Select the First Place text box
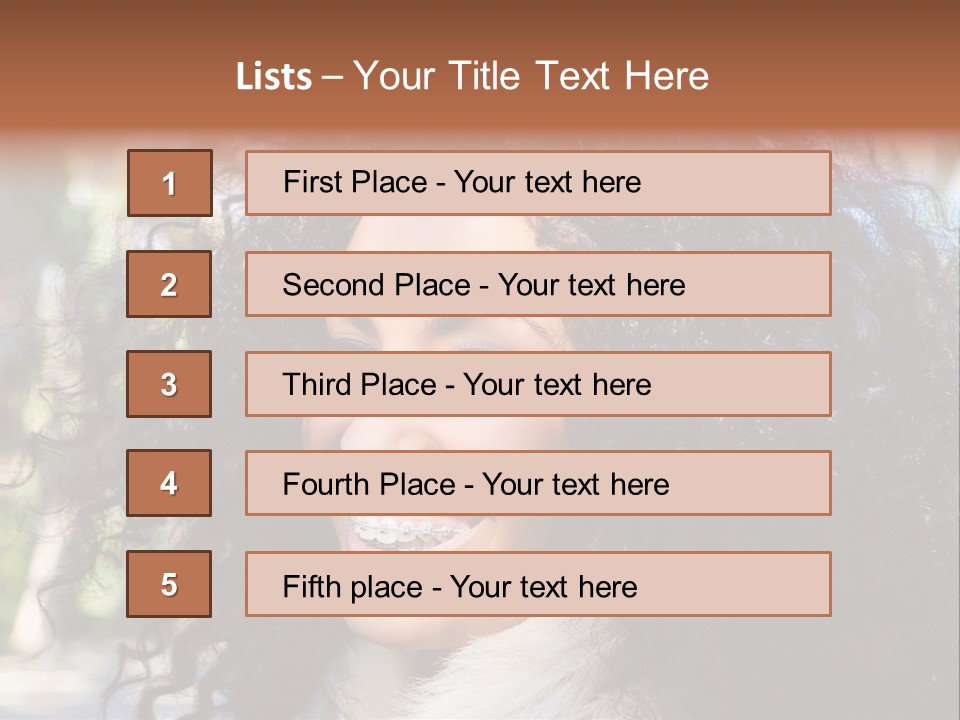960x720 pixels. (538, 183)
